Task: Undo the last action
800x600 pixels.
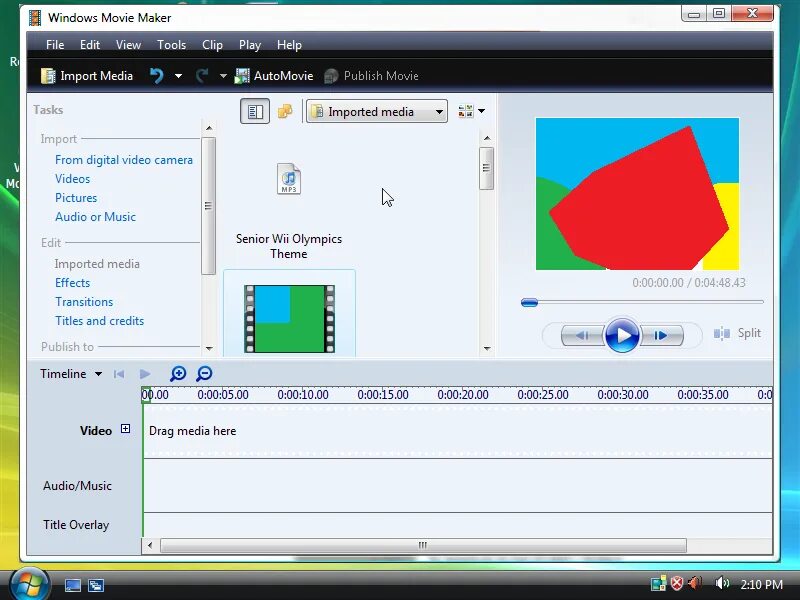Action: point(157,76)
